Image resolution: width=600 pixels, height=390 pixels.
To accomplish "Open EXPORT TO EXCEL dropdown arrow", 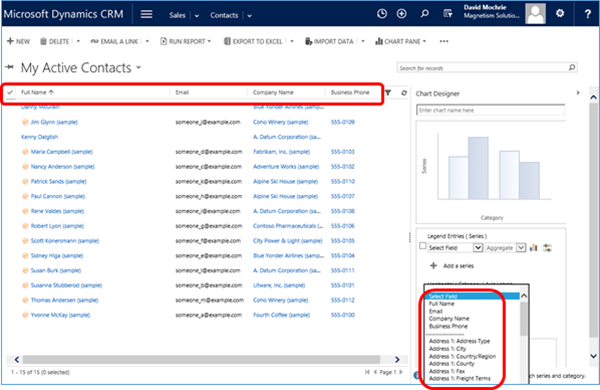I will pos(292,41).
